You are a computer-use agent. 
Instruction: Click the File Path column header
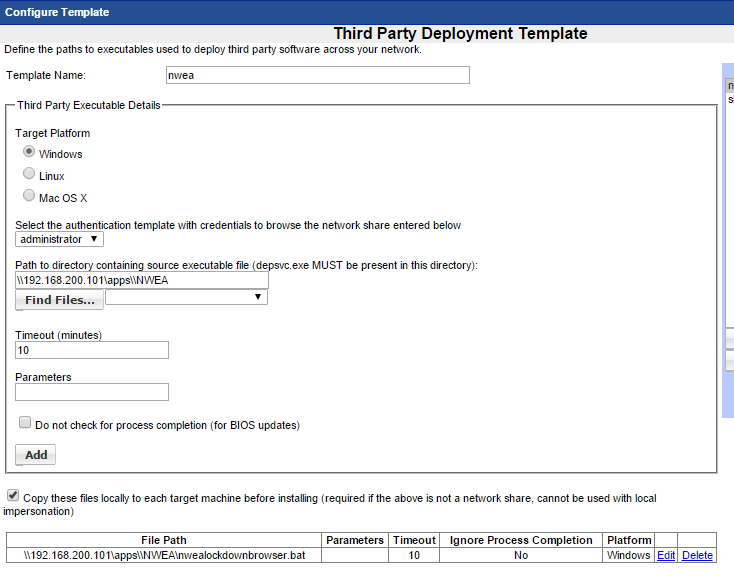(x=163, y=540)
